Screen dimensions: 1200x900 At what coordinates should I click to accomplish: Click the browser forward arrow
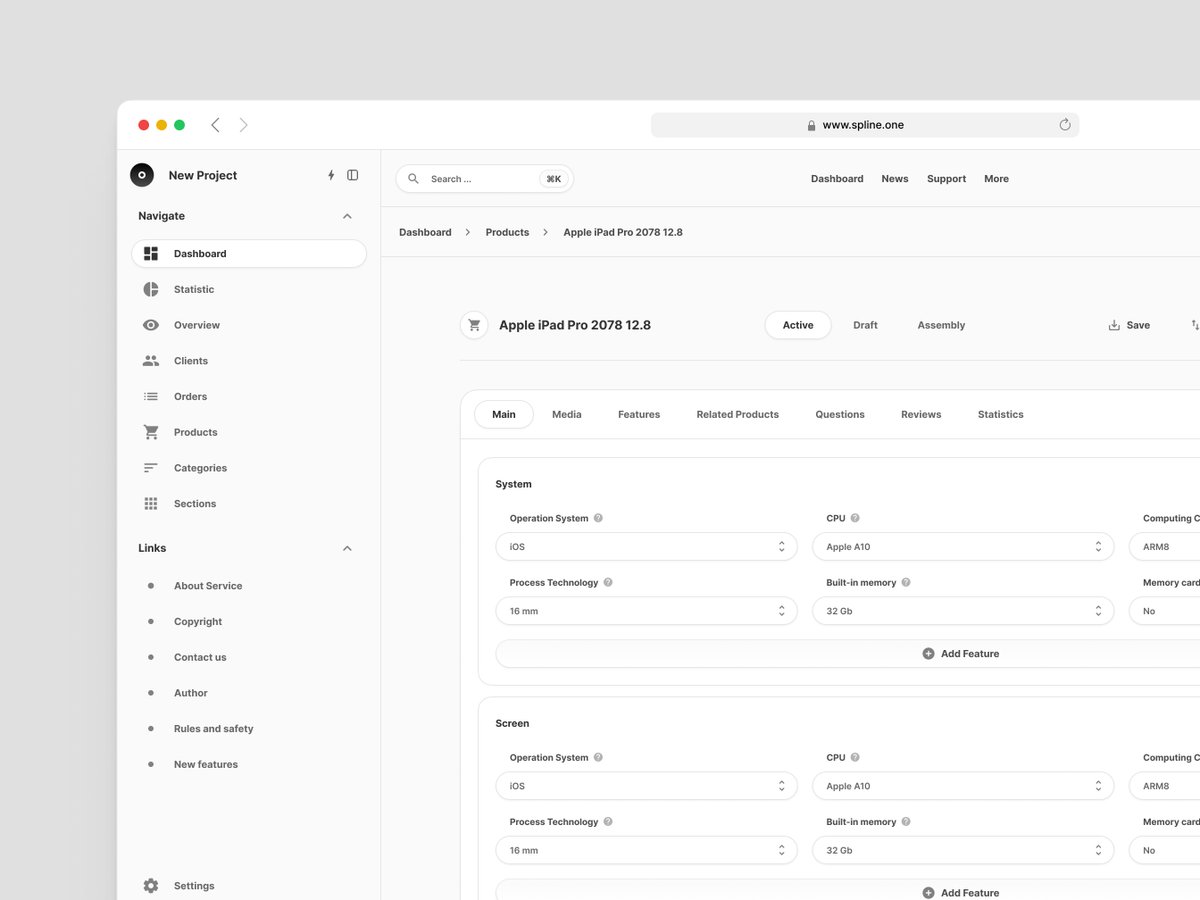click(243, 125)
